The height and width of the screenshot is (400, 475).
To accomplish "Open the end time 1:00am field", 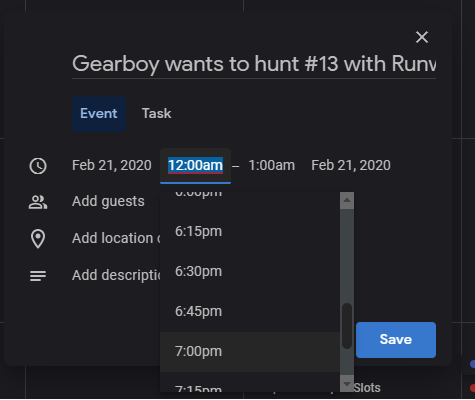I will pos(272,165).
